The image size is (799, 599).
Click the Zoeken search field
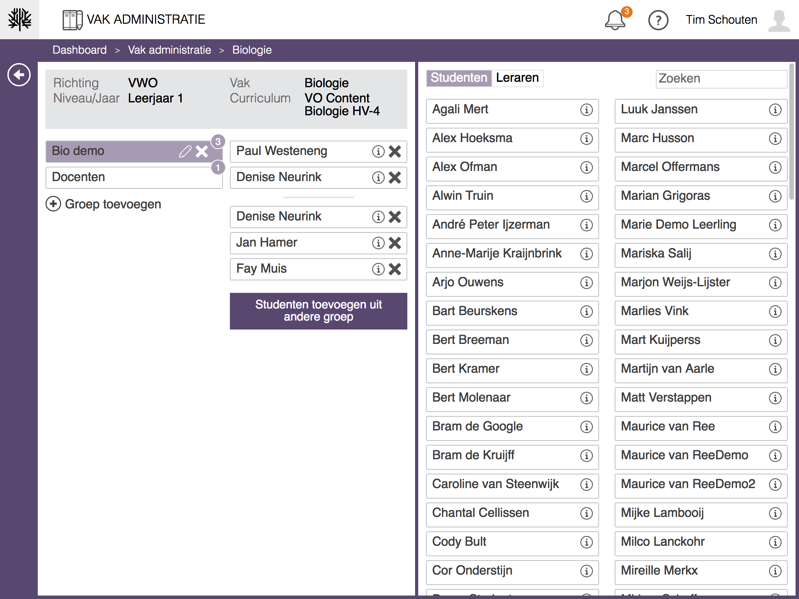(x=720, y=78)
